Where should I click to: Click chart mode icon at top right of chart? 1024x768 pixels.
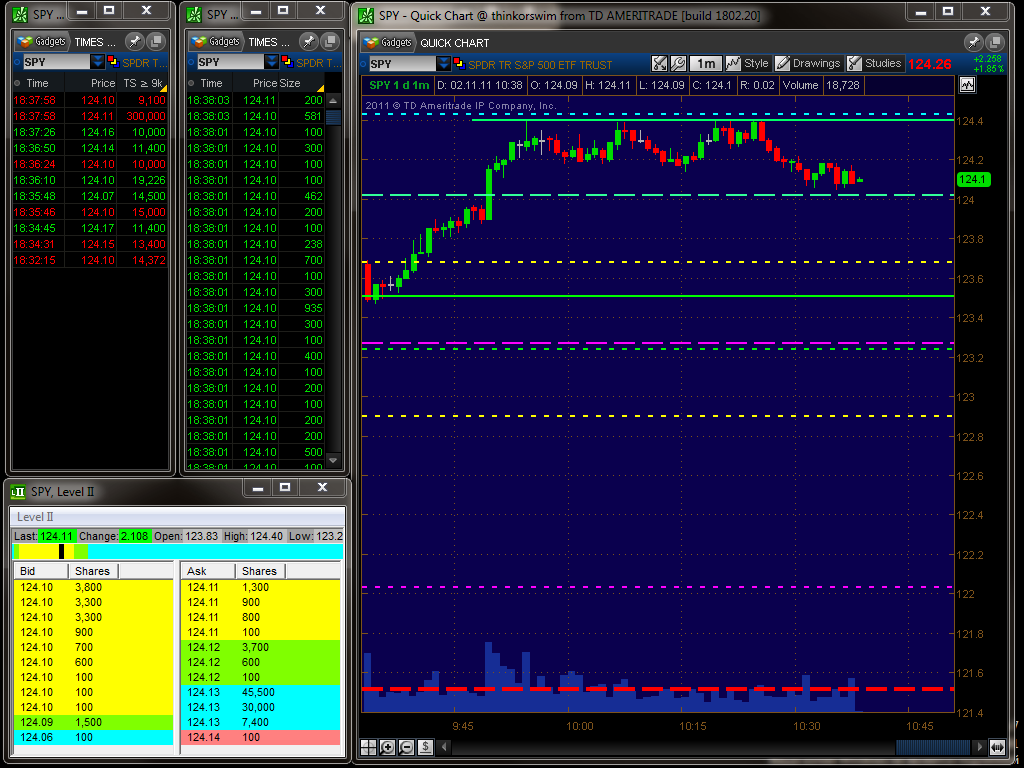click(x=967, y=85)
